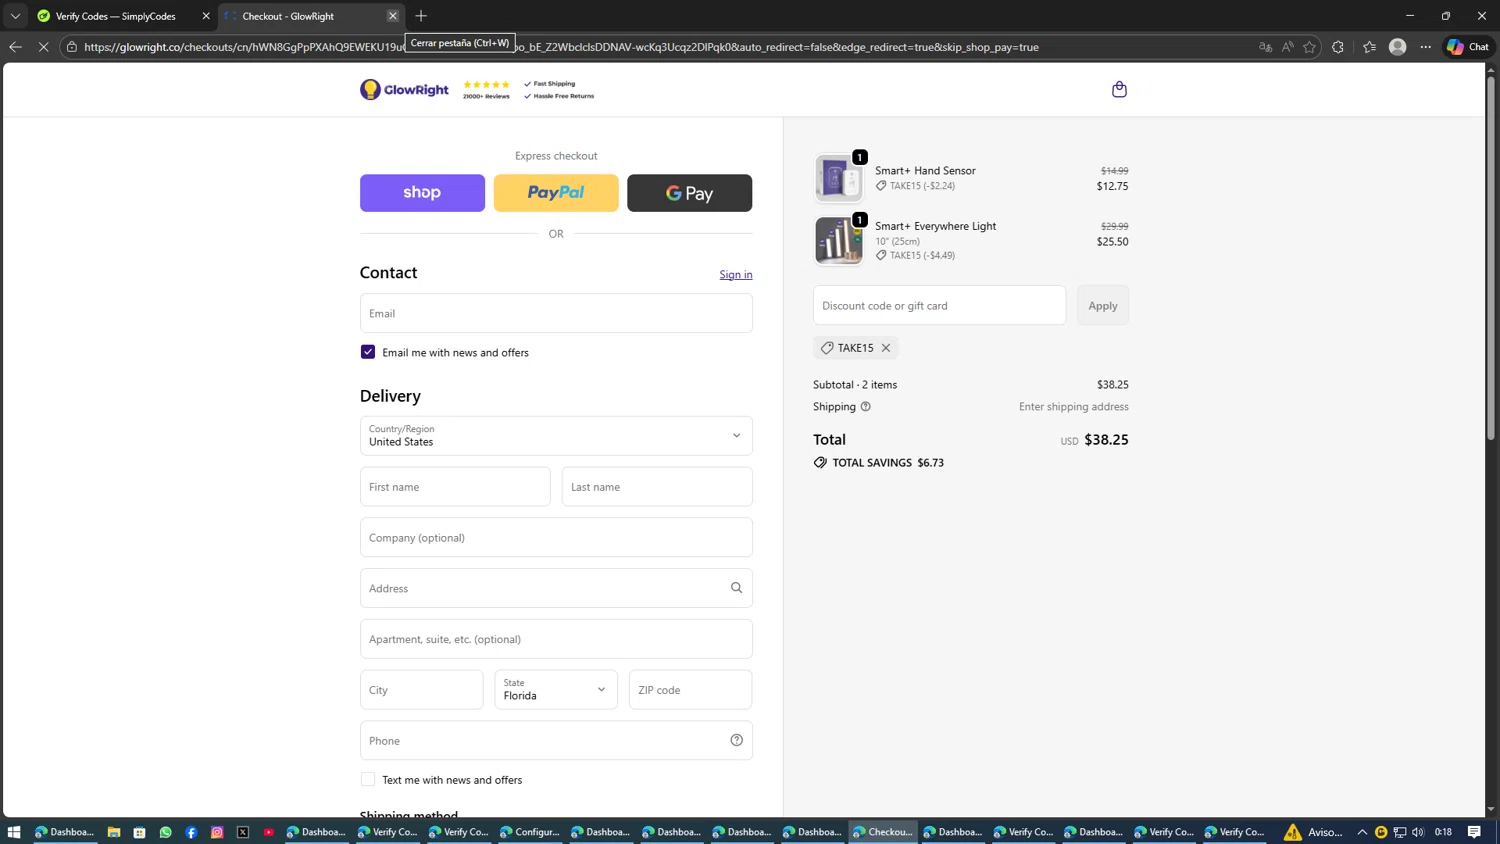Click the ZIP code field
This screenshot has height=844, width=1500.
tap(690, 690)
